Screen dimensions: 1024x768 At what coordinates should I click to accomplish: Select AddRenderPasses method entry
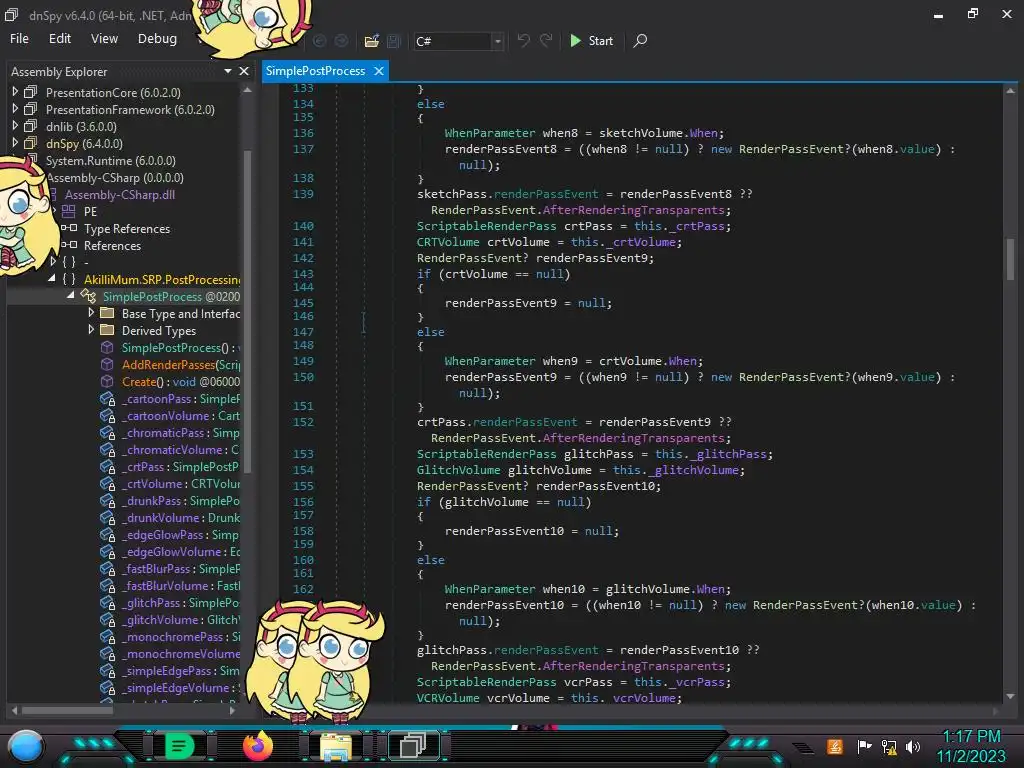coord(180,364)
